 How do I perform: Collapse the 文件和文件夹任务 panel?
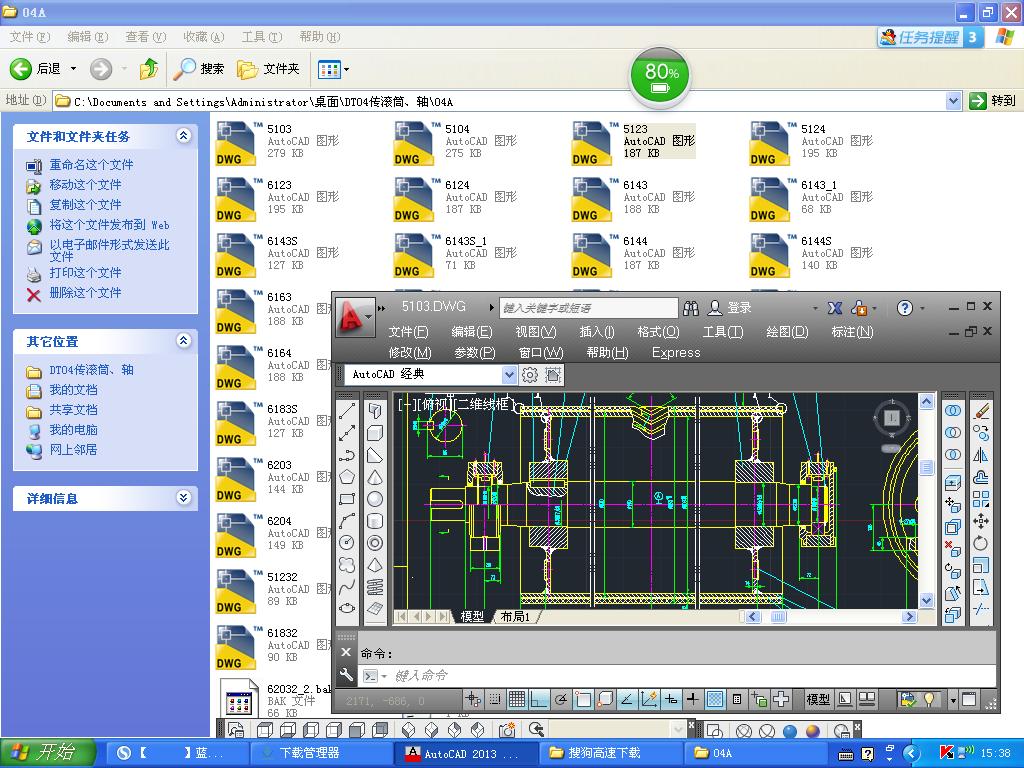[x=183, y=136]
